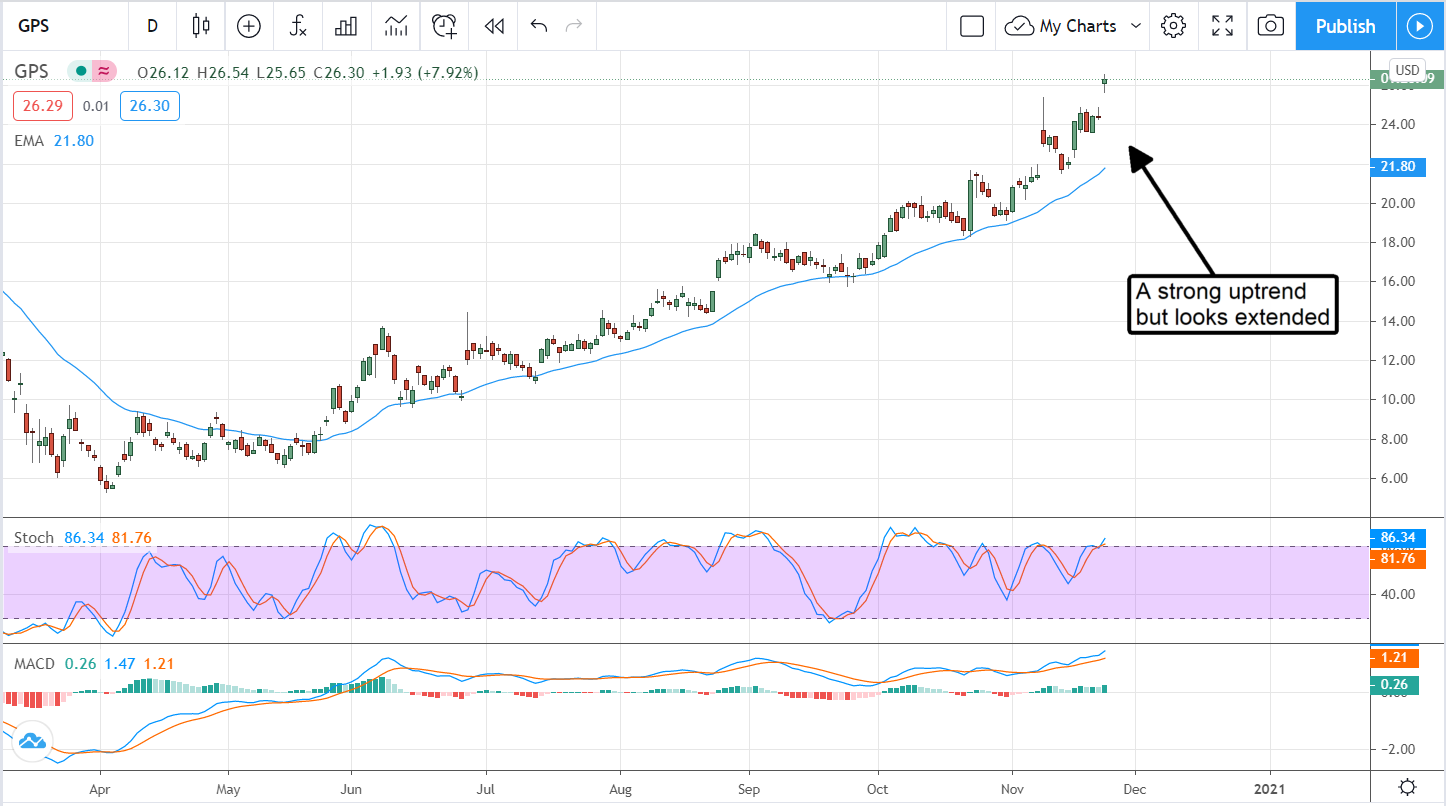The image size is (1446, 806).
Task: Toggle the green market status dot
Action: (81, 71)
